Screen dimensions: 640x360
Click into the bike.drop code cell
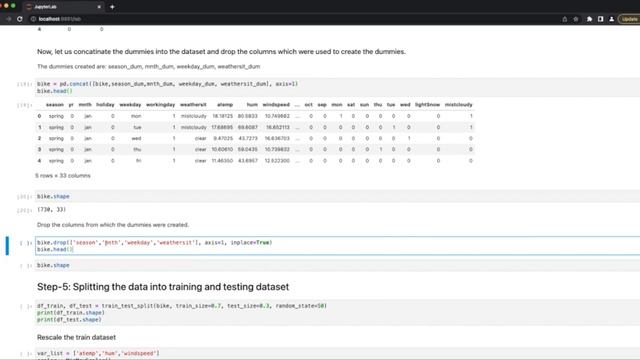pyautogui.click(x=337, y=246)
